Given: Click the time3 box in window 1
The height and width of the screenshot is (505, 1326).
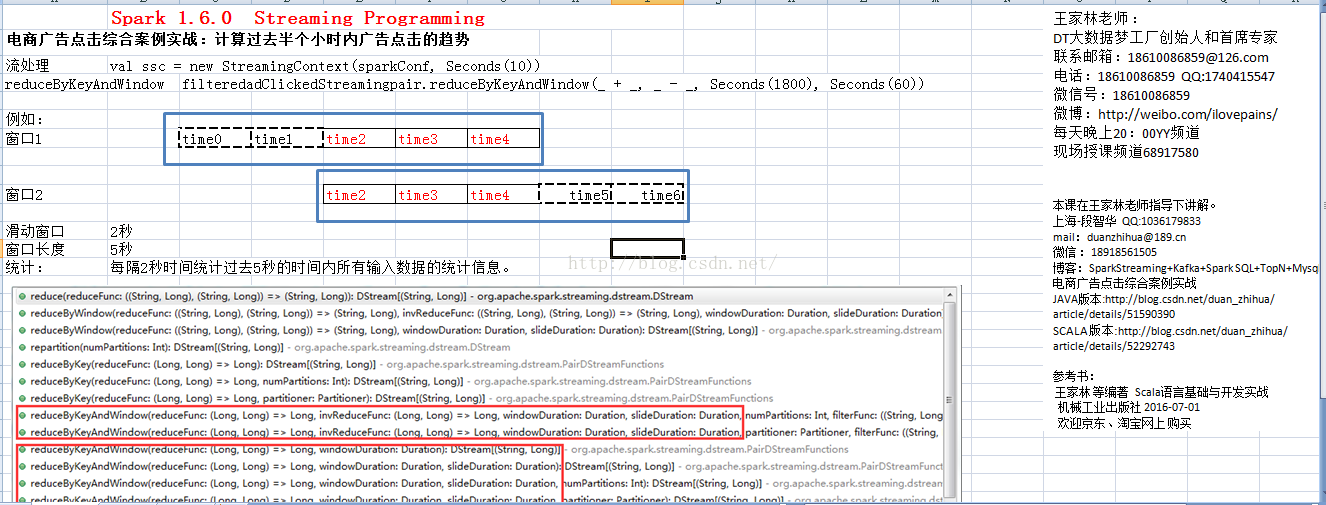Looking at the screenshot, I should (431, 139).
